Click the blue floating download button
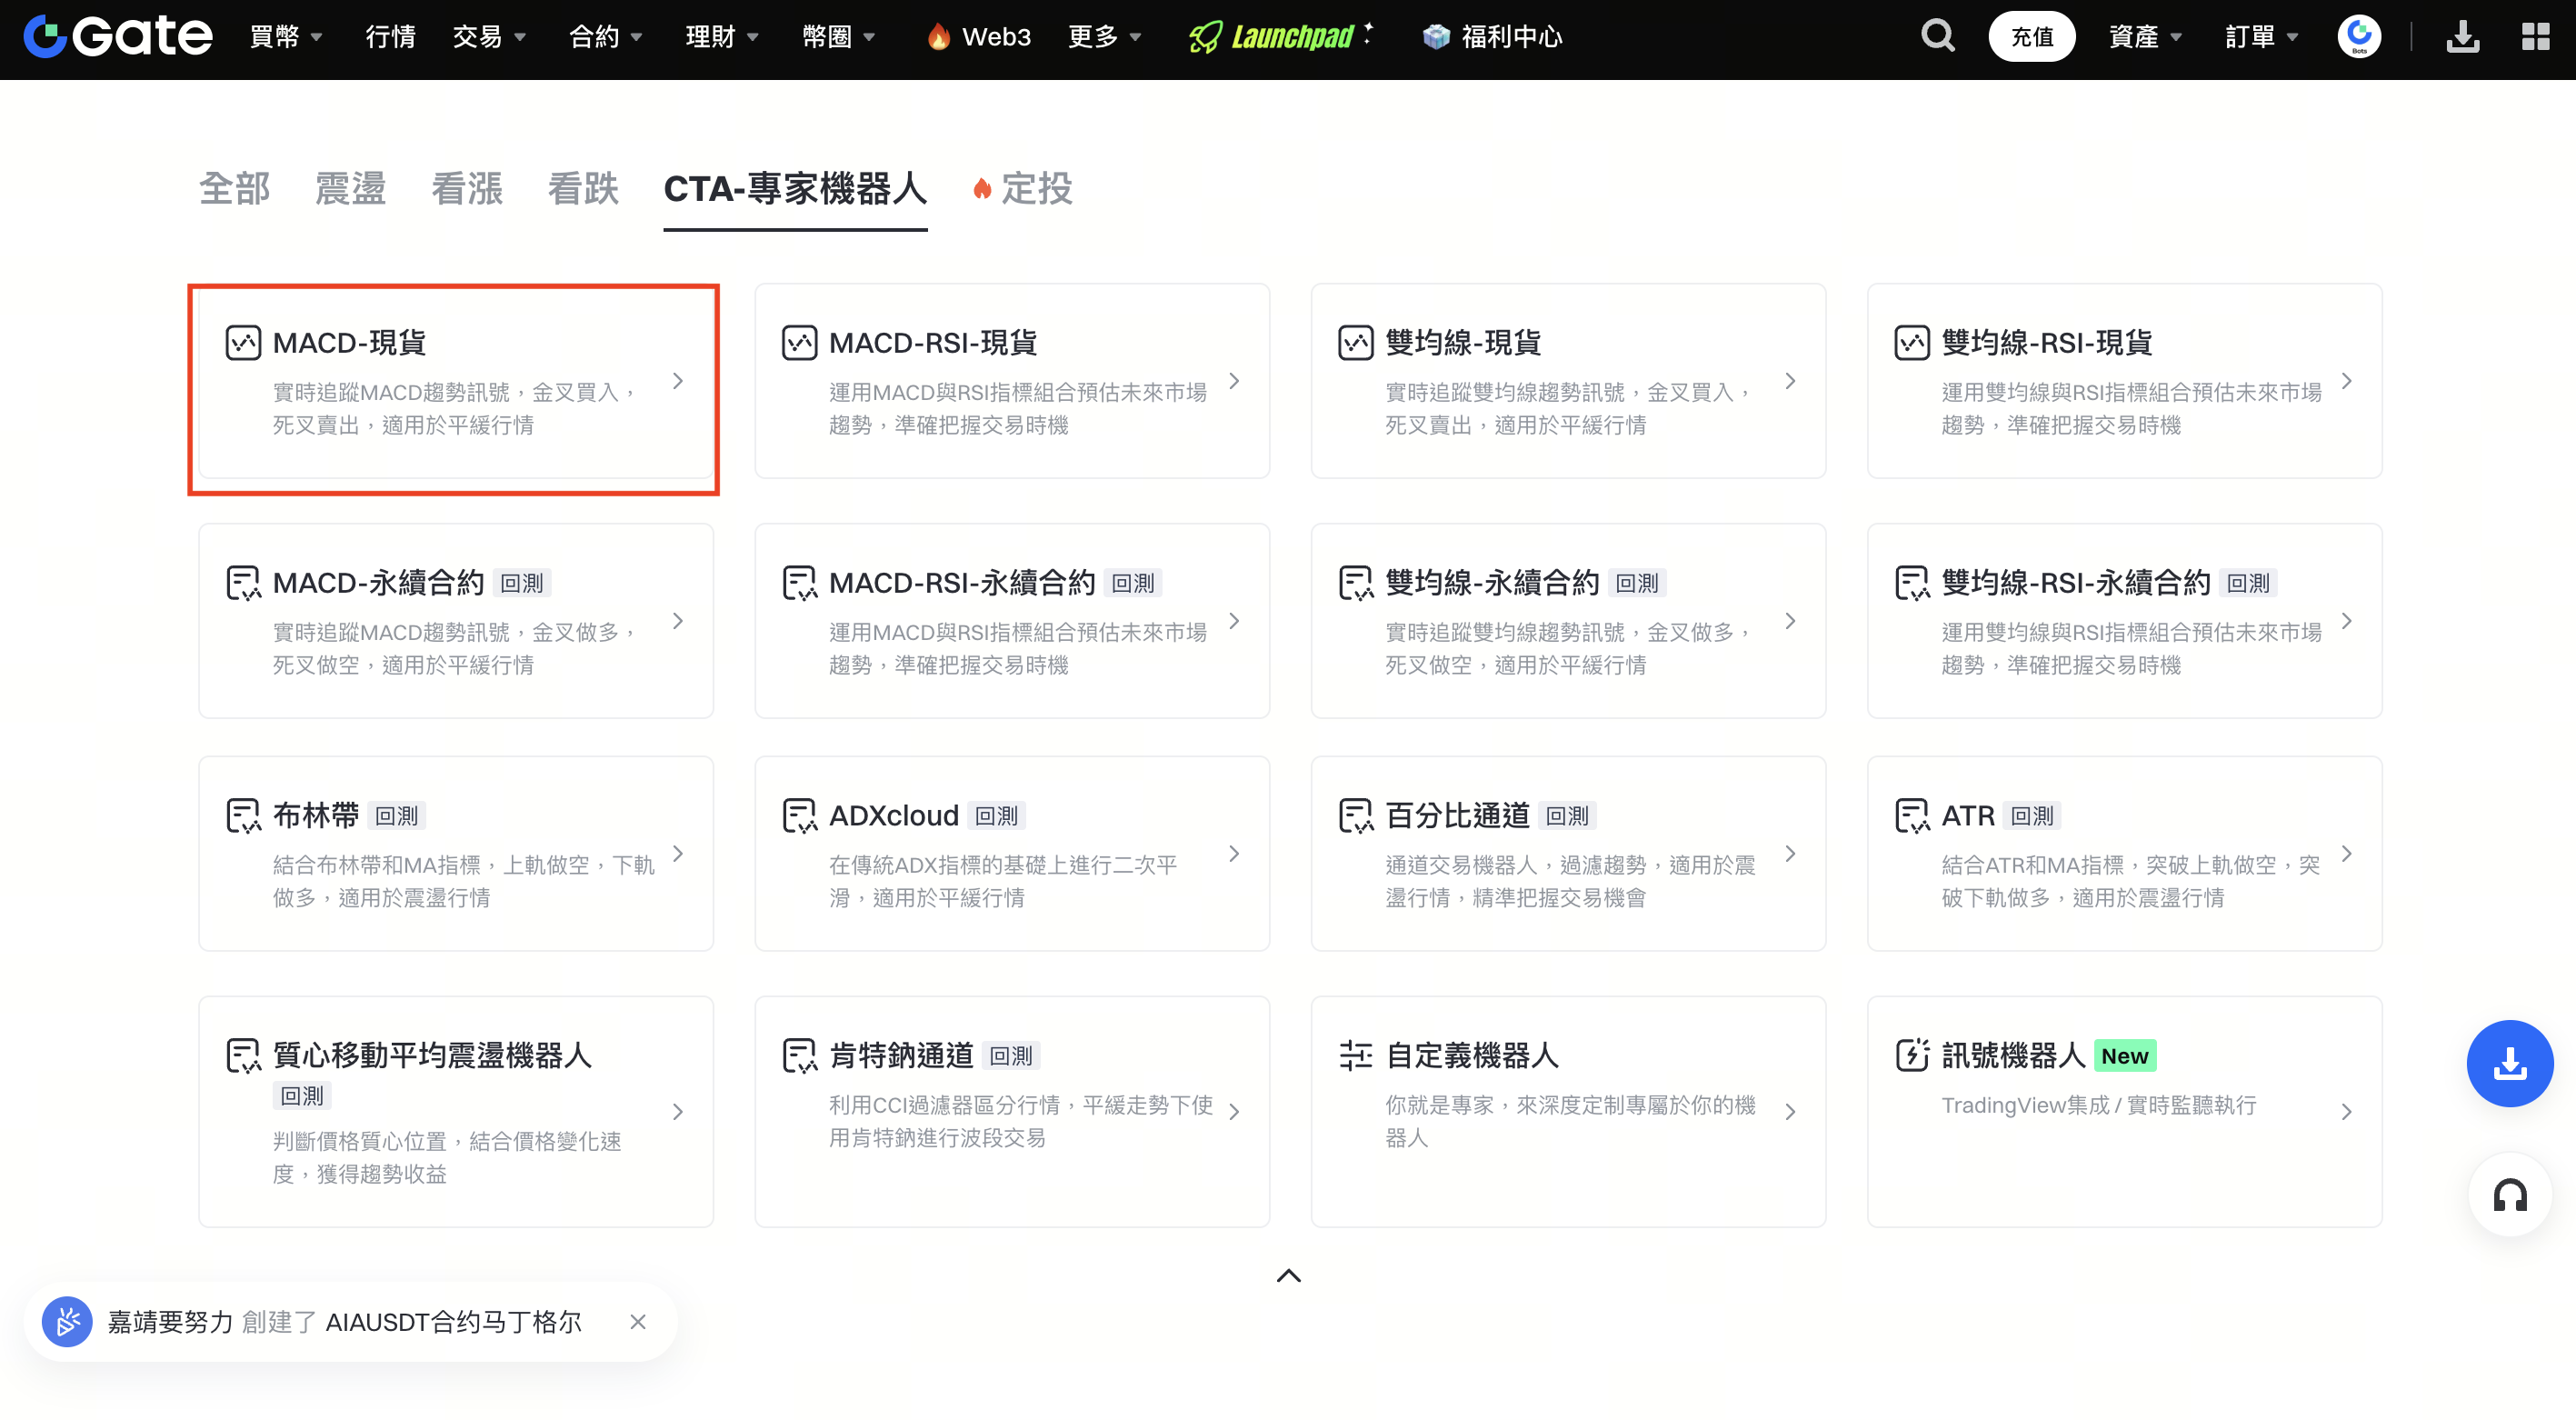The image size is (2576, 1420). (2509, 1063)
